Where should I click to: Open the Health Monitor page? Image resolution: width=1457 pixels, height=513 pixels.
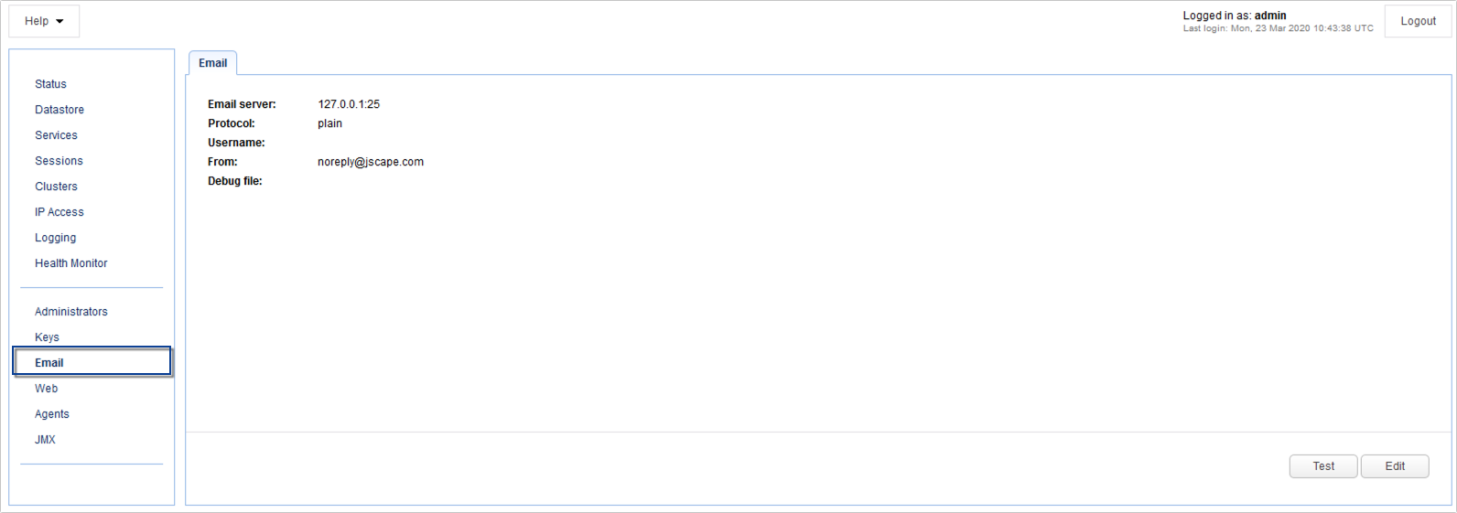(x=71, y=263)
